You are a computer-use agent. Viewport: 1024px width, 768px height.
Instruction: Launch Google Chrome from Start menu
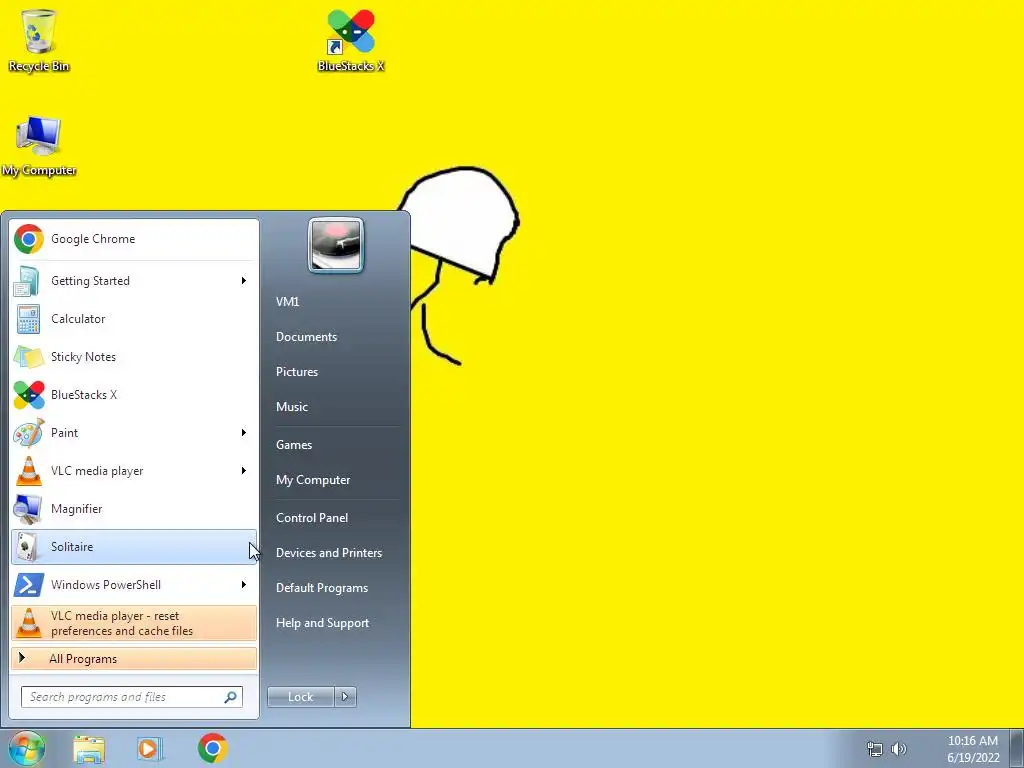click(x=135, y=239)
